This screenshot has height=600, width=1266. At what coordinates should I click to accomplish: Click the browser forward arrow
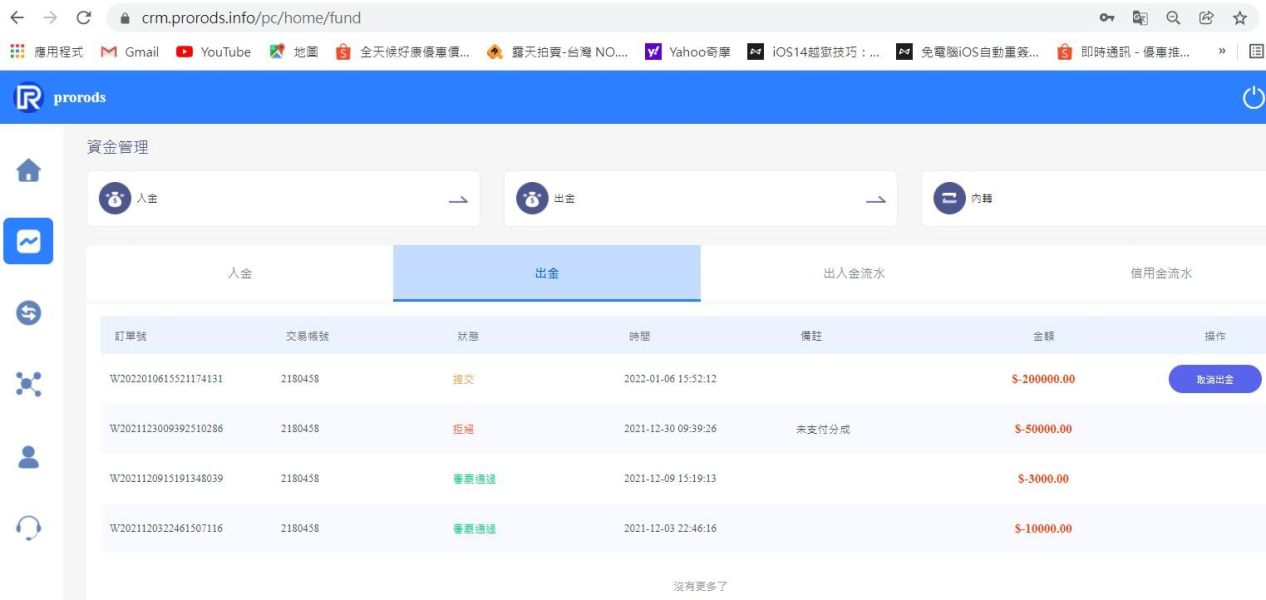50,18
